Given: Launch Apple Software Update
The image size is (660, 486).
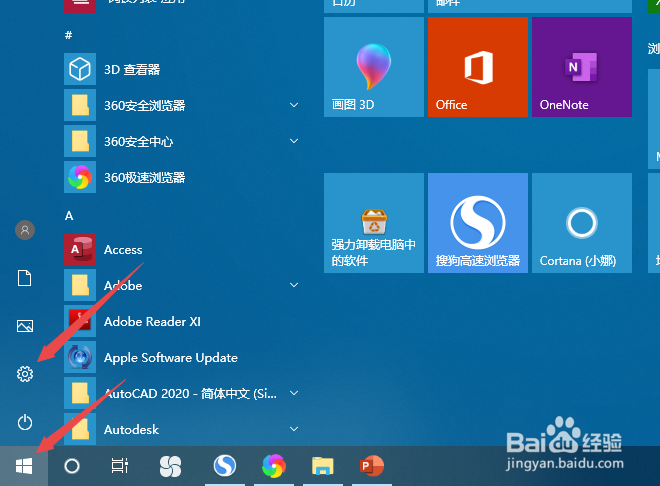Looking at the screenshot, I should (x=183, y=358).
